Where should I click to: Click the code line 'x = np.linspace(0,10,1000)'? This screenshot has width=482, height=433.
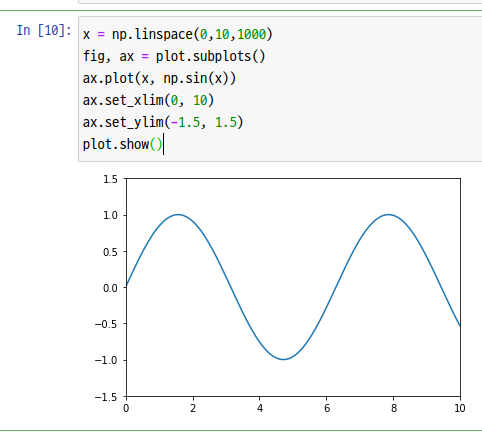[178, 34]
